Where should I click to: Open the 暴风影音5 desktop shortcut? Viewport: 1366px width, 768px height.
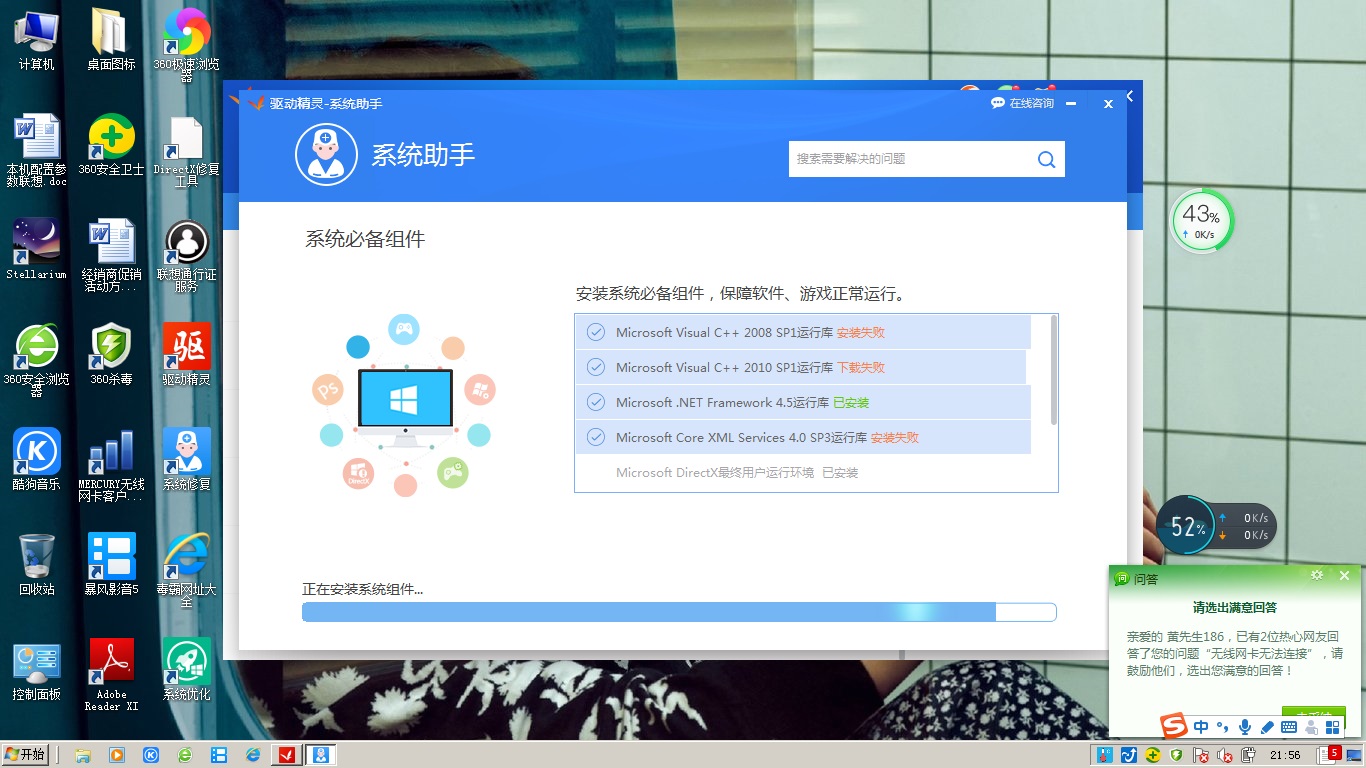click(112, 564)
